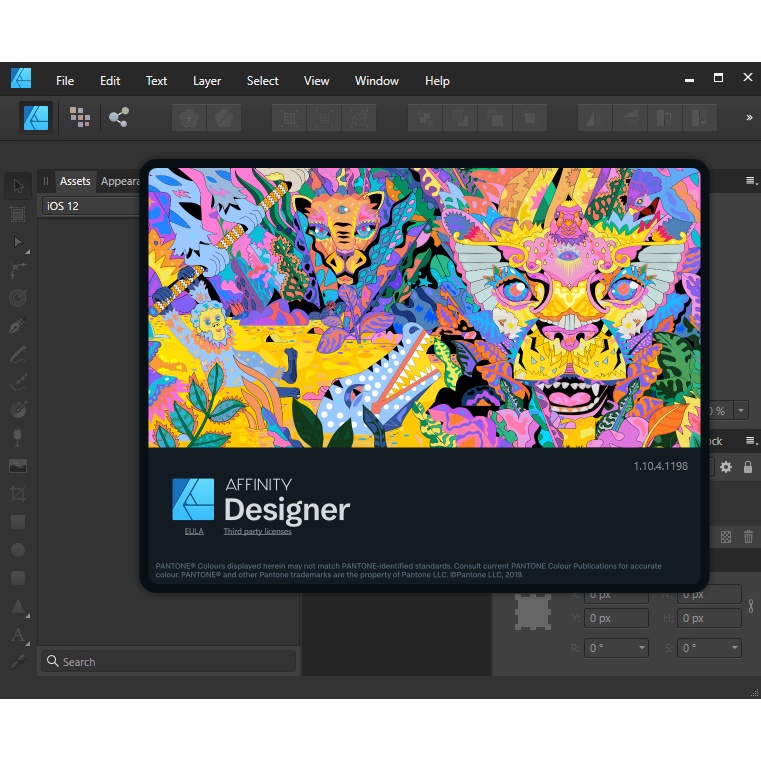Select the Node tool
This screenshot has height=761, width=761.
(18, 242)
